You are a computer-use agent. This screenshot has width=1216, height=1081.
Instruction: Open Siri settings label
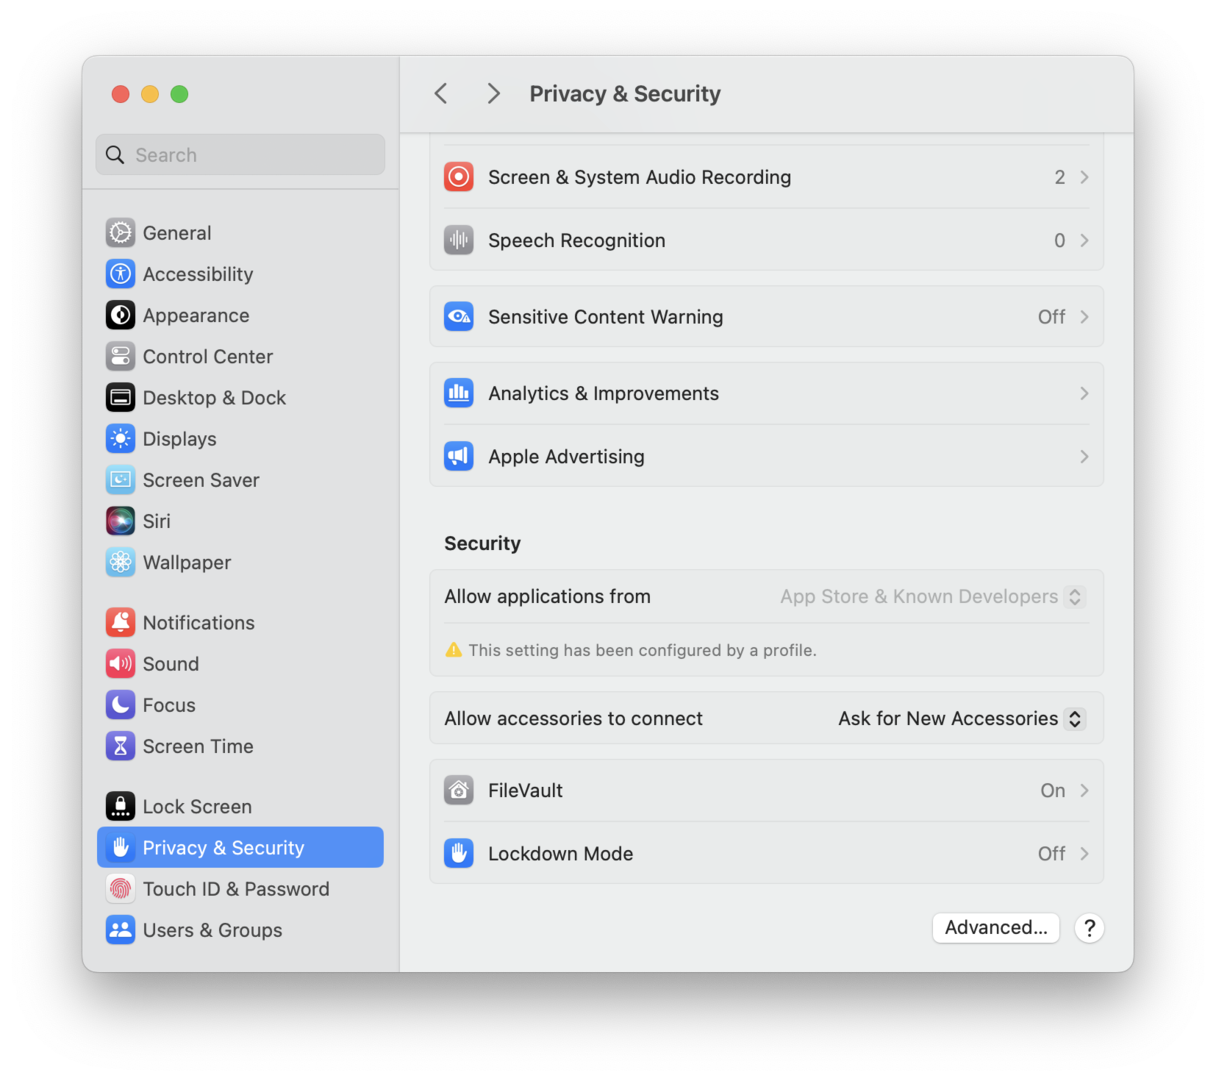157,521
